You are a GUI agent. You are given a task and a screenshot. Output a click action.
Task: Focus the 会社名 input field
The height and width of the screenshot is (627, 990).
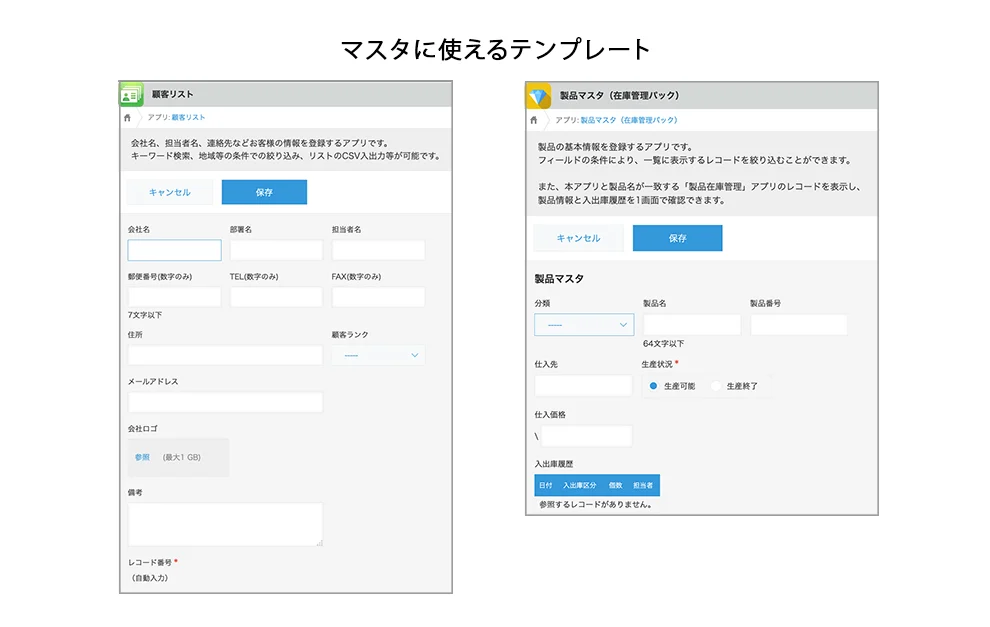click(x=174, y=250)
